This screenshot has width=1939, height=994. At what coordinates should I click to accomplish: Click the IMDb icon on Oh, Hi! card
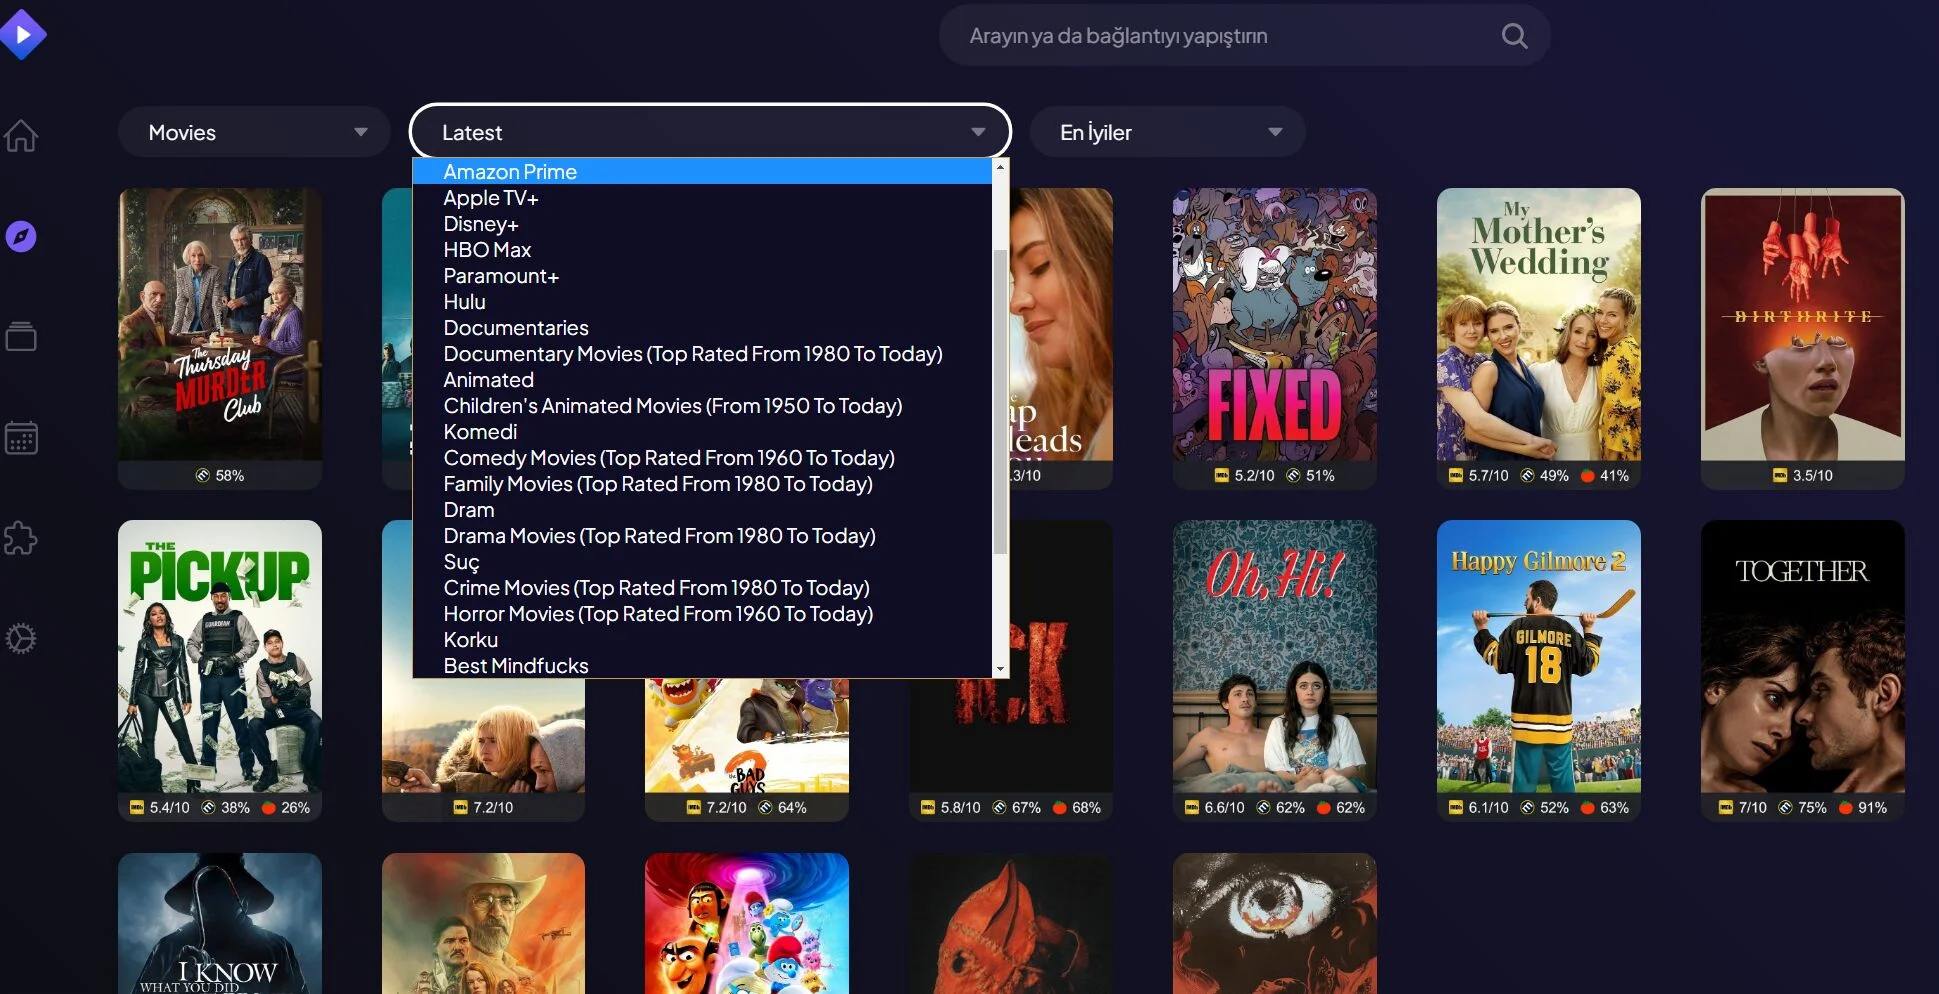(x=1191, y=808)
